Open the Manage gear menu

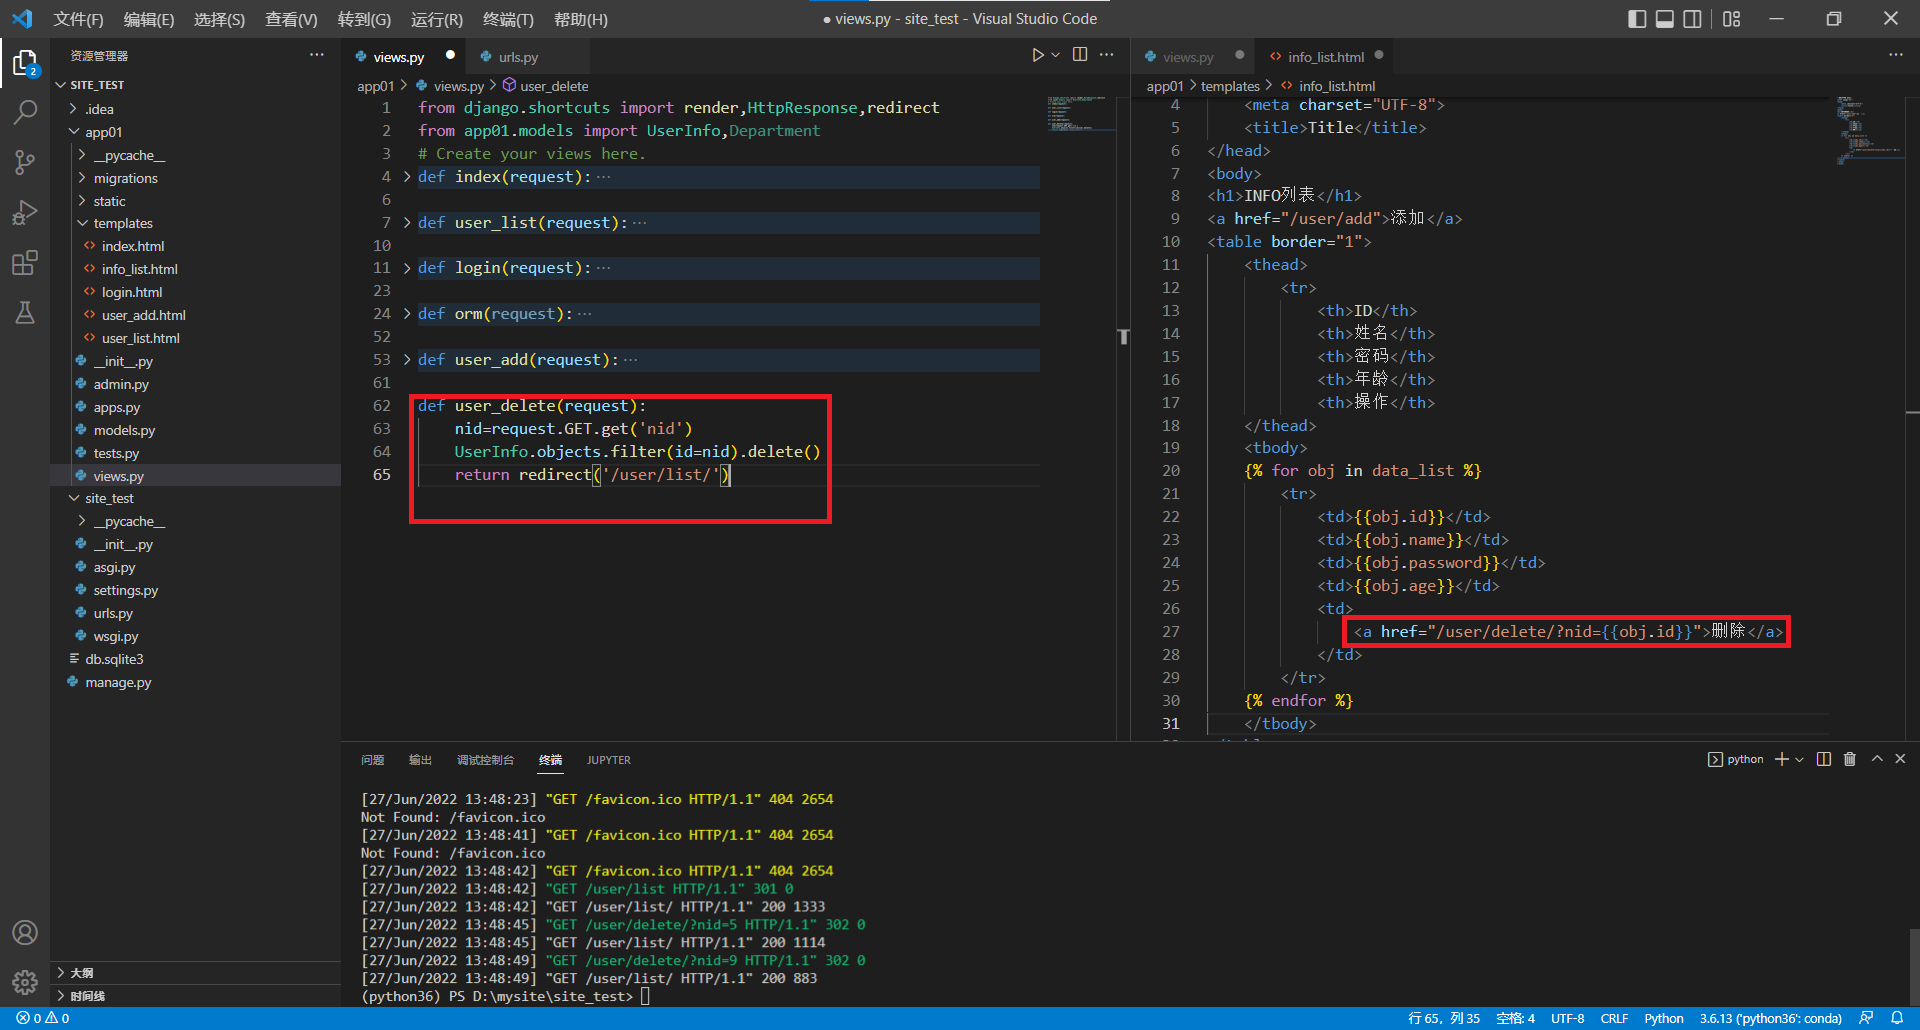click(25, 982)
